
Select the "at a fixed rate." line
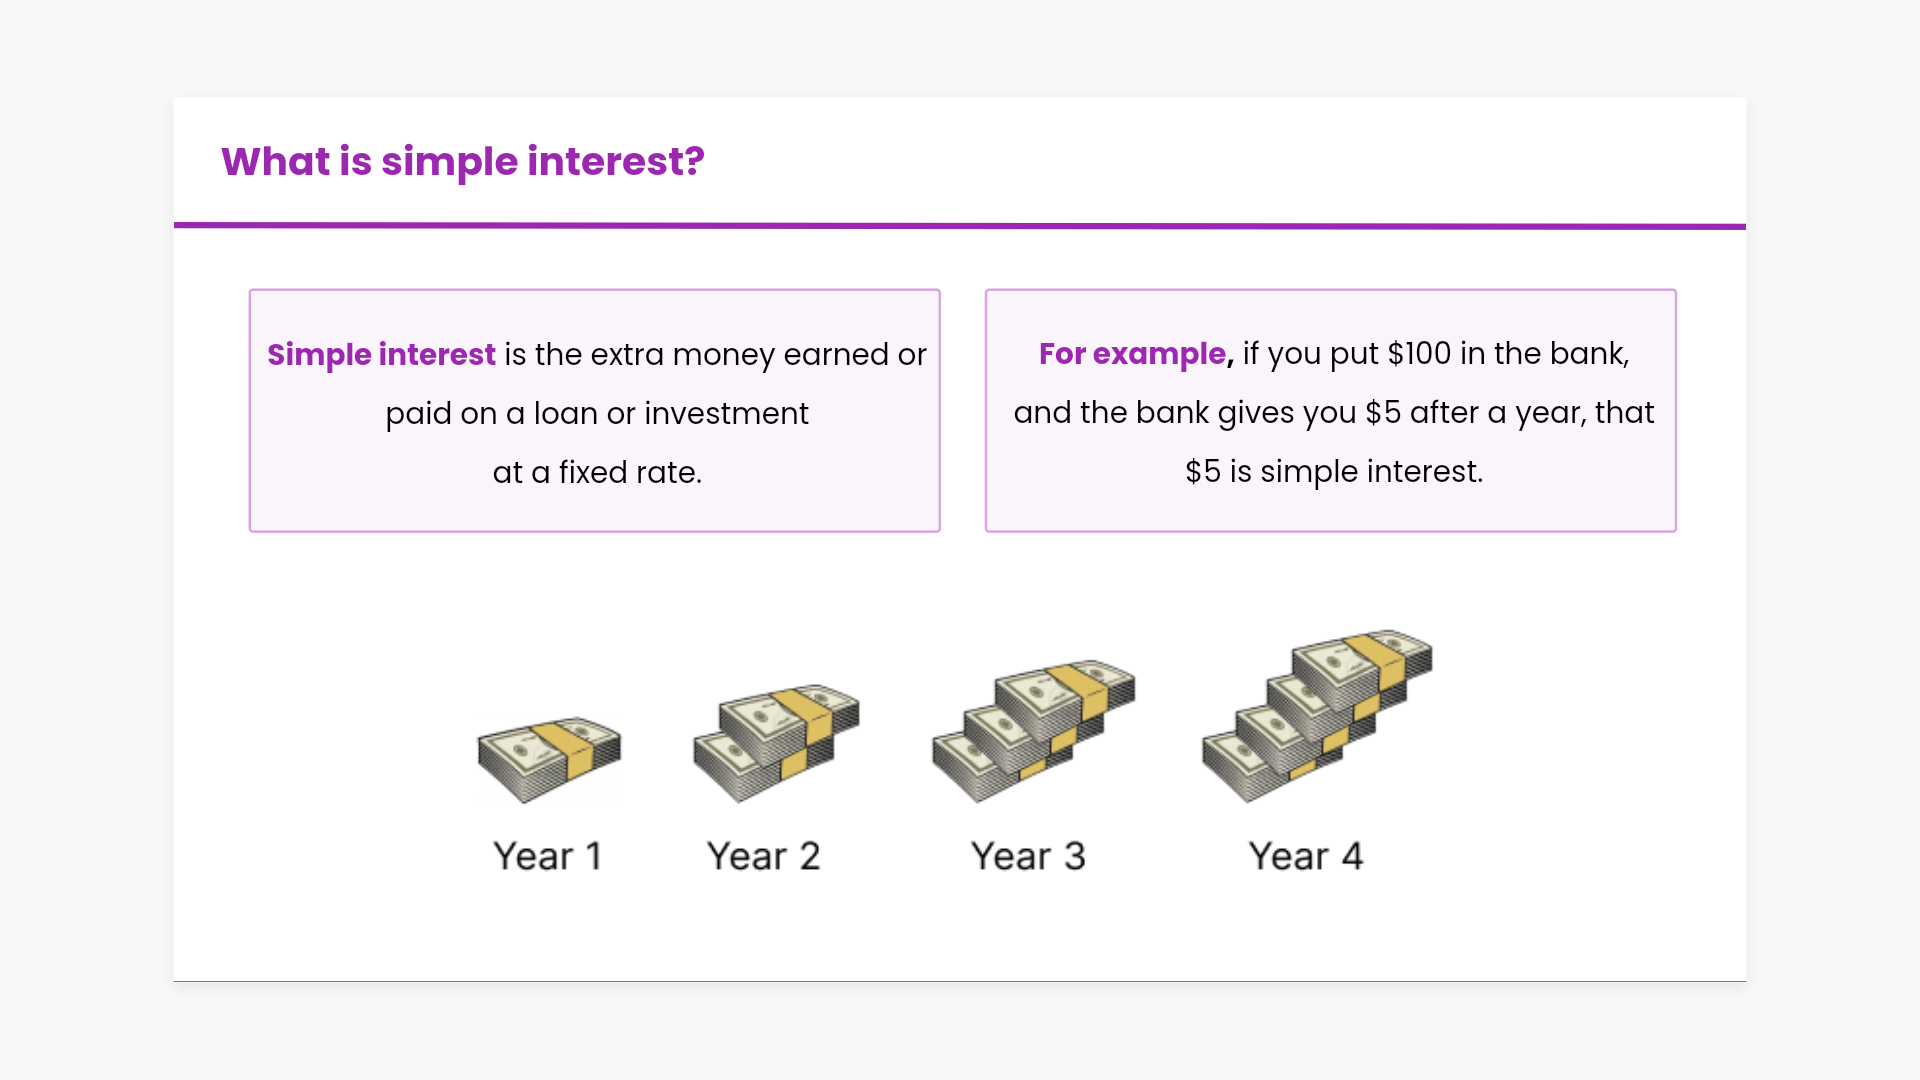pyautogui.click(x=597, y=473)
